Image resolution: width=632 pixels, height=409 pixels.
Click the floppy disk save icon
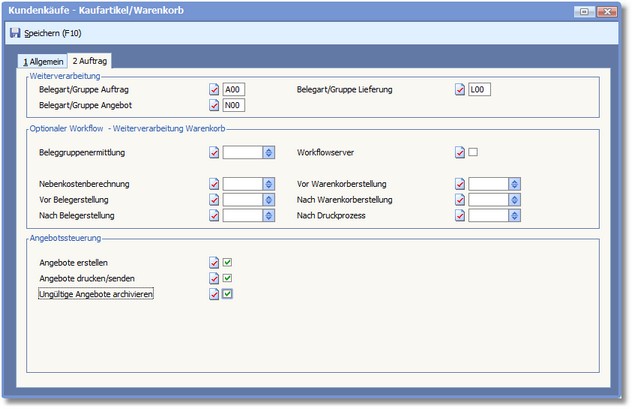pos(15,33)
